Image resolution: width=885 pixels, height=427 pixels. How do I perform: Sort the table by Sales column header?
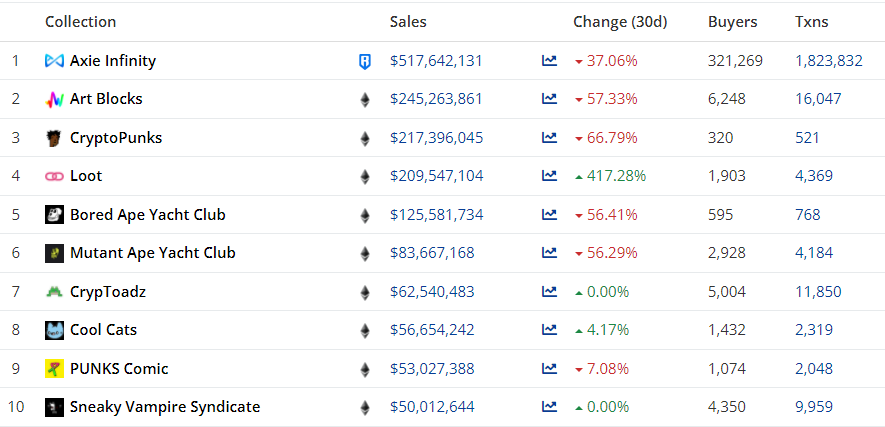coord(410,22)
